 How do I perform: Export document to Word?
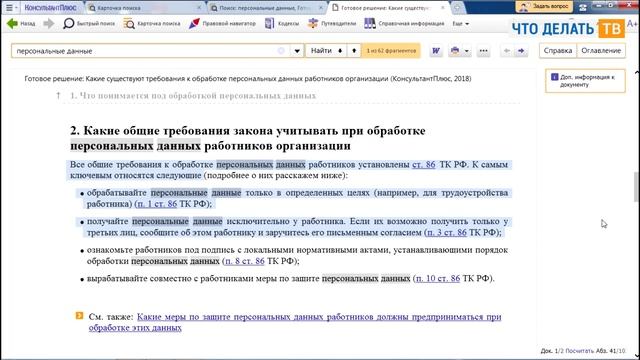pos(436,51)
